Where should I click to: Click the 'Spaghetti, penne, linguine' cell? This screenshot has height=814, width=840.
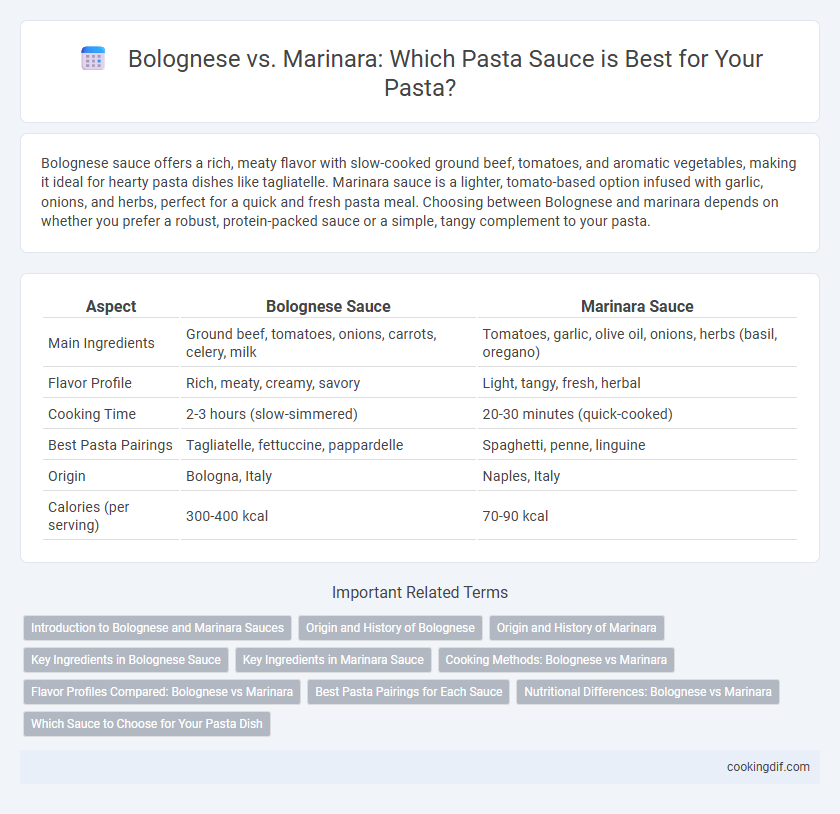(637, 445)
